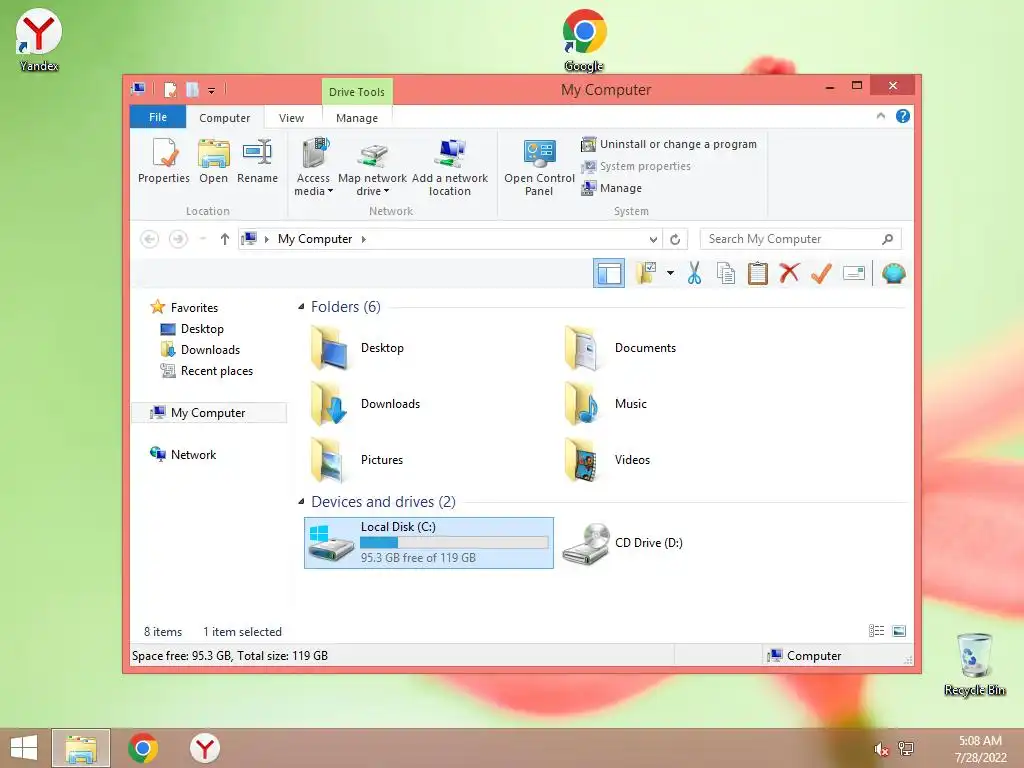The image size is (1024, 768).
Task: Click Add a network location icon
Action: click(x=450, y=167)
